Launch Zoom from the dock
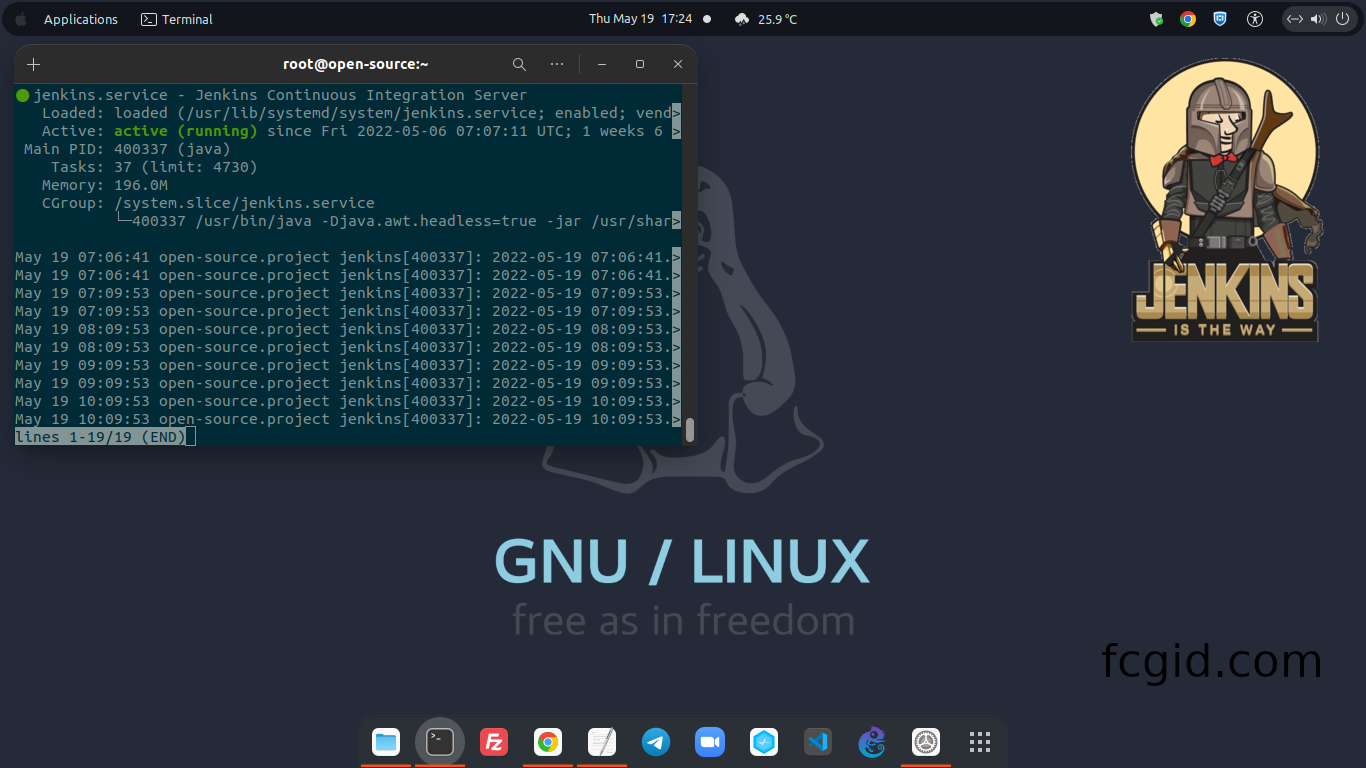 [710, 742]
